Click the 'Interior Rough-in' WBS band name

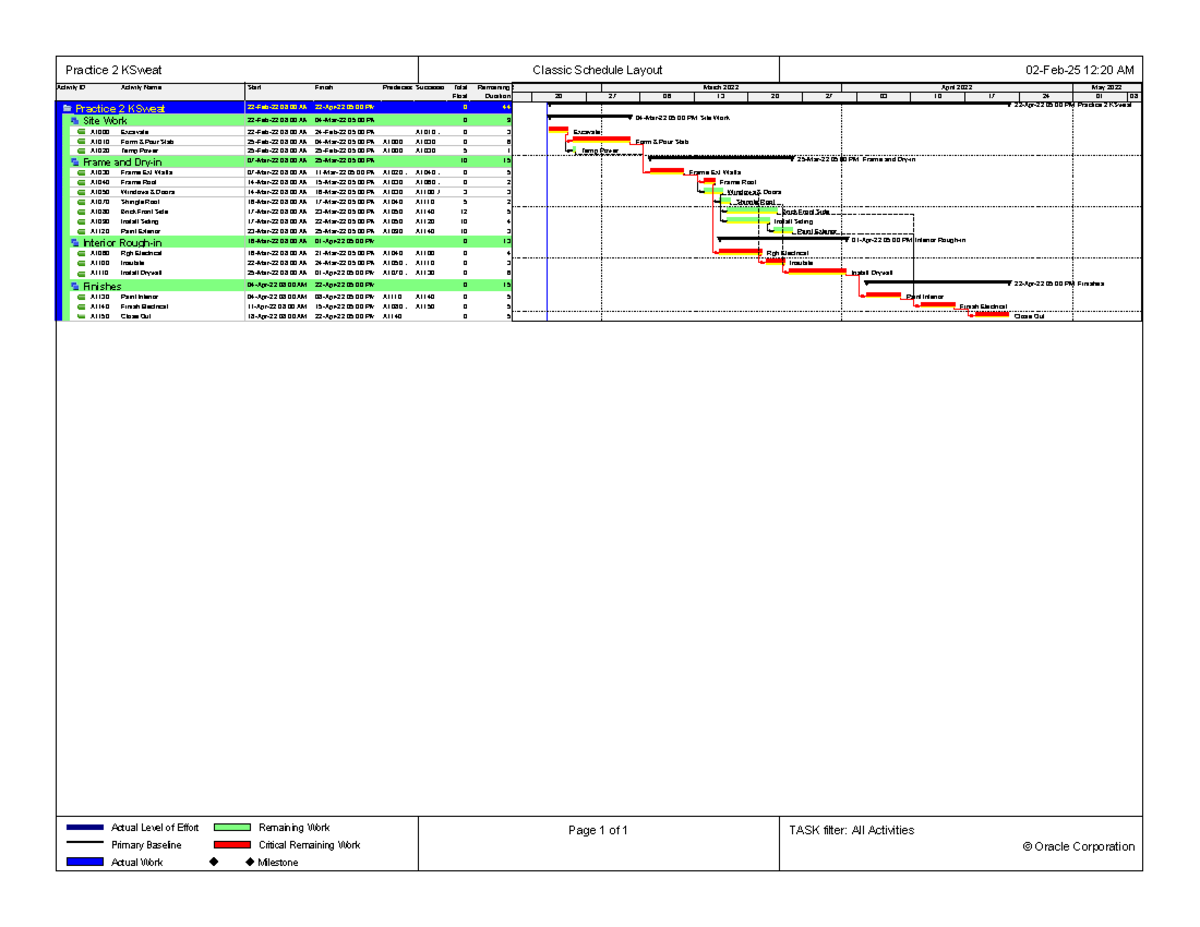pos(122,242)
